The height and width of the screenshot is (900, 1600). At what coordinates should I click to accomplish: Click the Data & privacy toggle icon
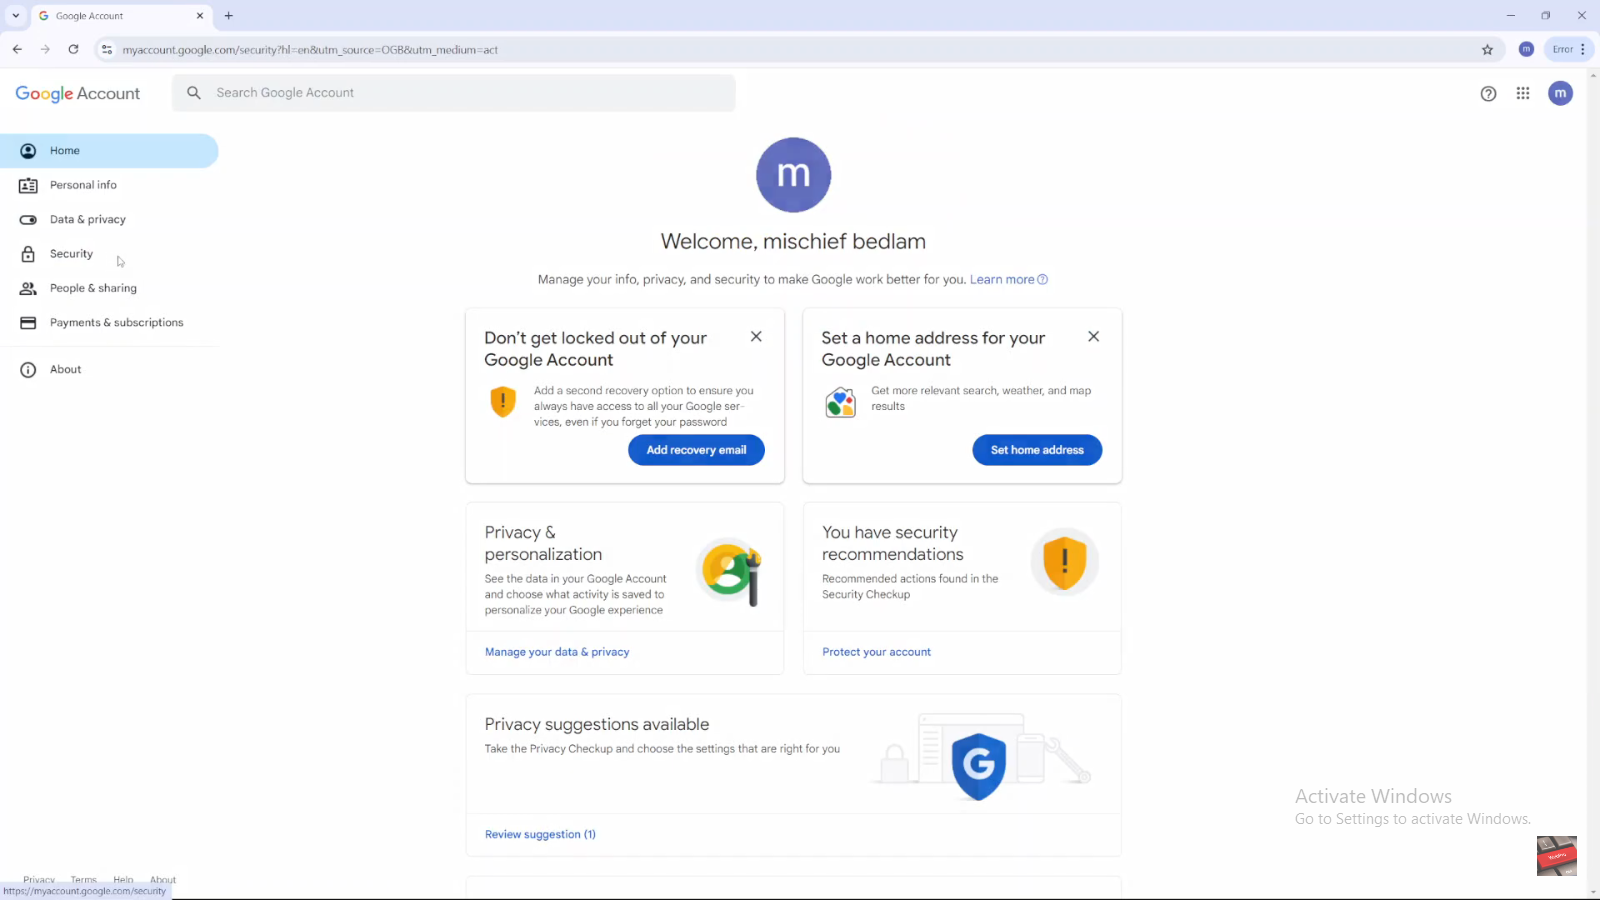[x=28, y=220]
